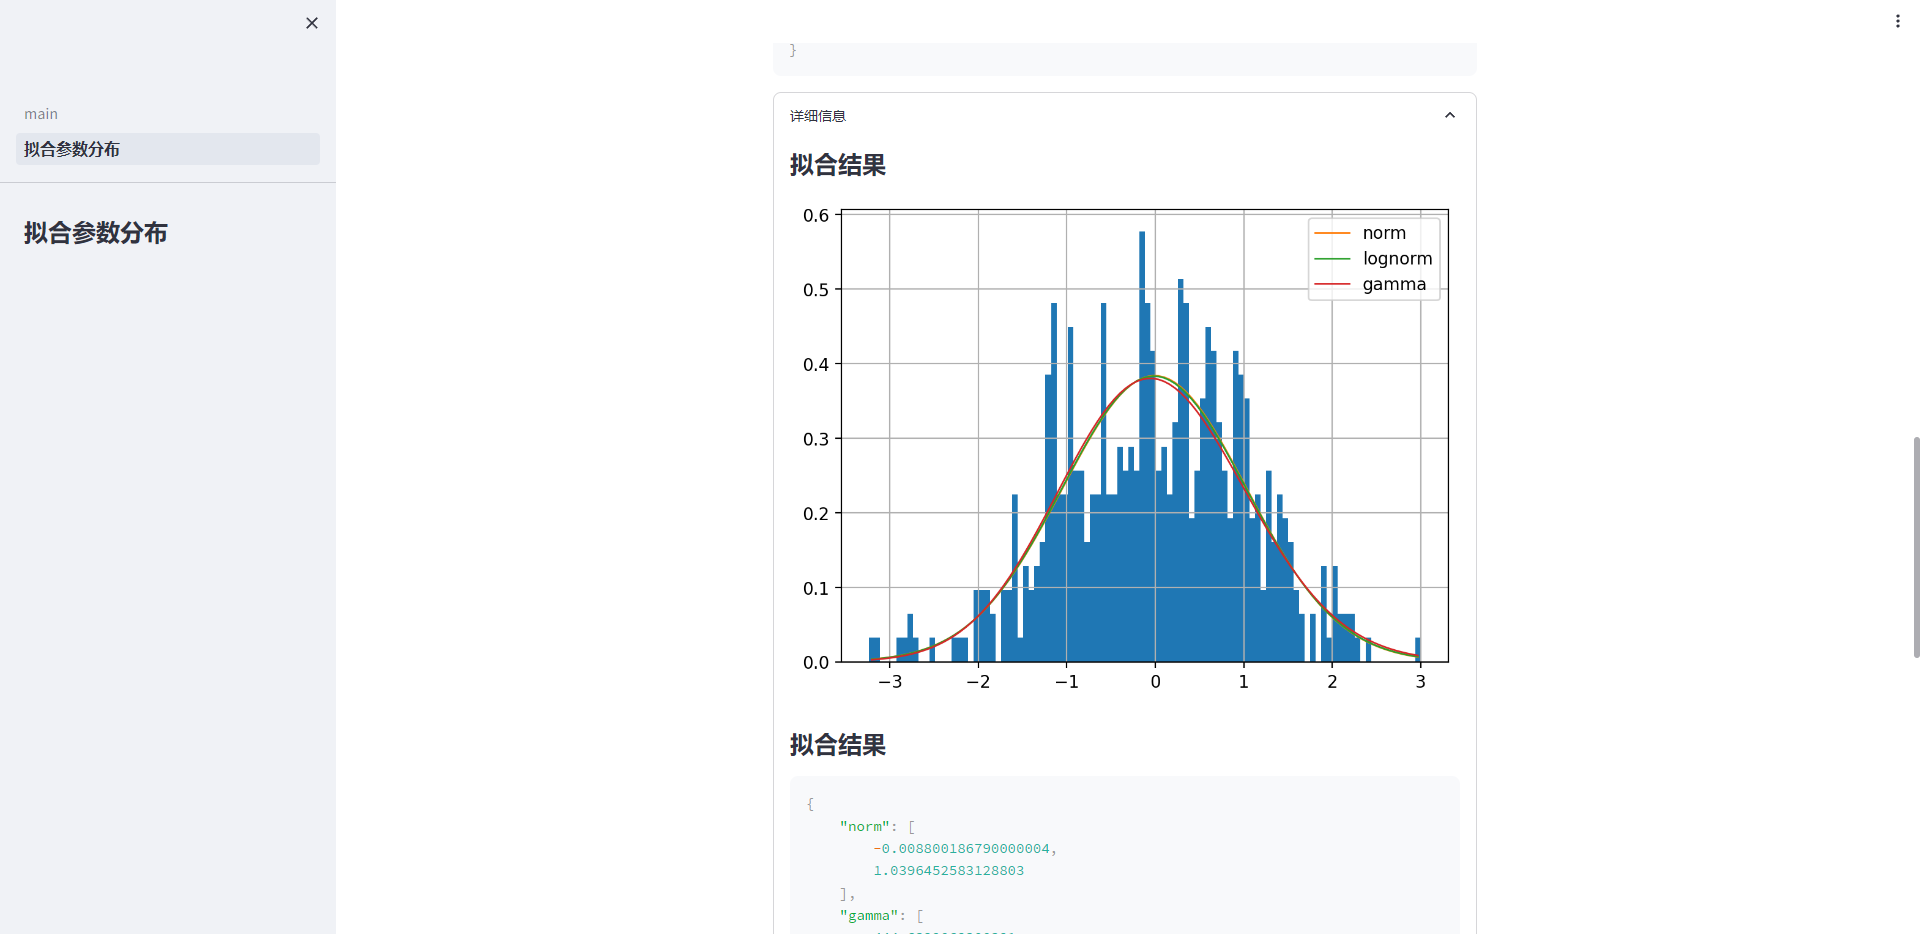Open the three-dot main menu
Viewport: 1920px width, 934px height.
(x=1897, y=21)
